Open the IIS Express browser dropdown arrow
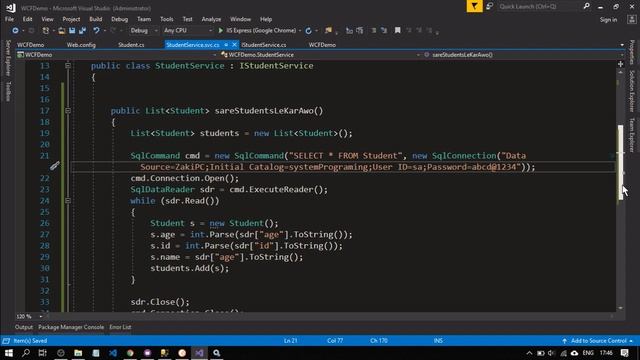This screenshot has width=640, height=360. [x=300, y=31]
